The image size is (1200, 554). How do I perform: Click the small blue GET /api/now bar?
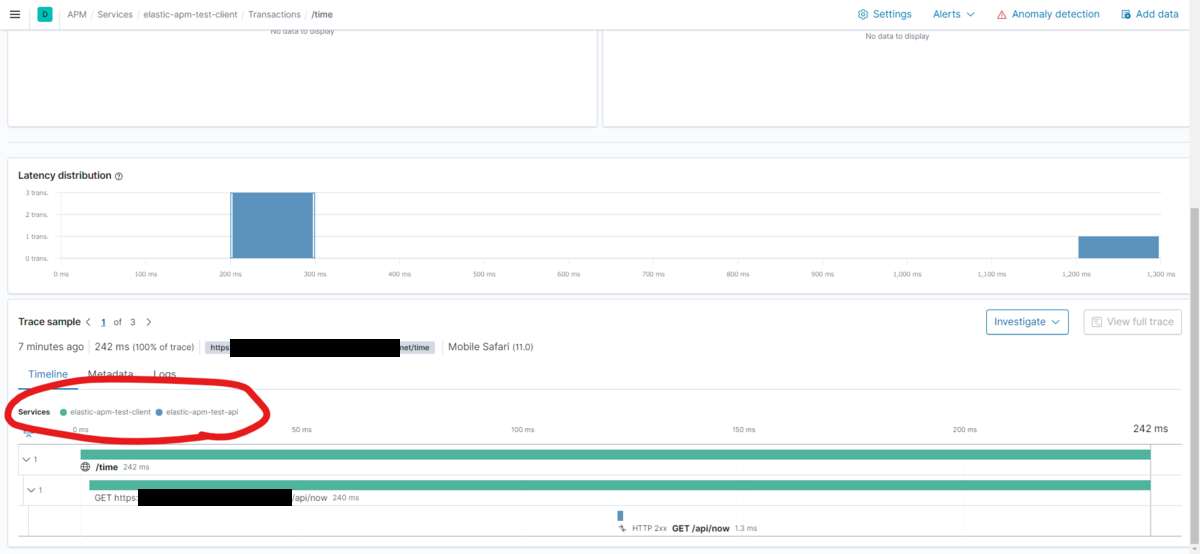pos(620,516)
